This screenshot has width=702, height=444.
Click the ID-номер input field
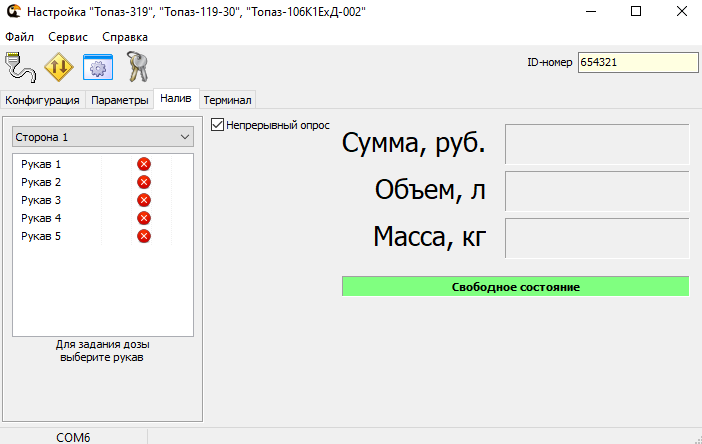click(x=638, y=62)
